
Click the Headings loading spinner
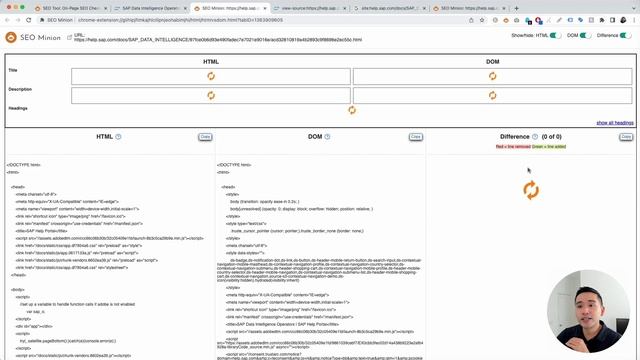pyautogui.click(x=352, y=110)
